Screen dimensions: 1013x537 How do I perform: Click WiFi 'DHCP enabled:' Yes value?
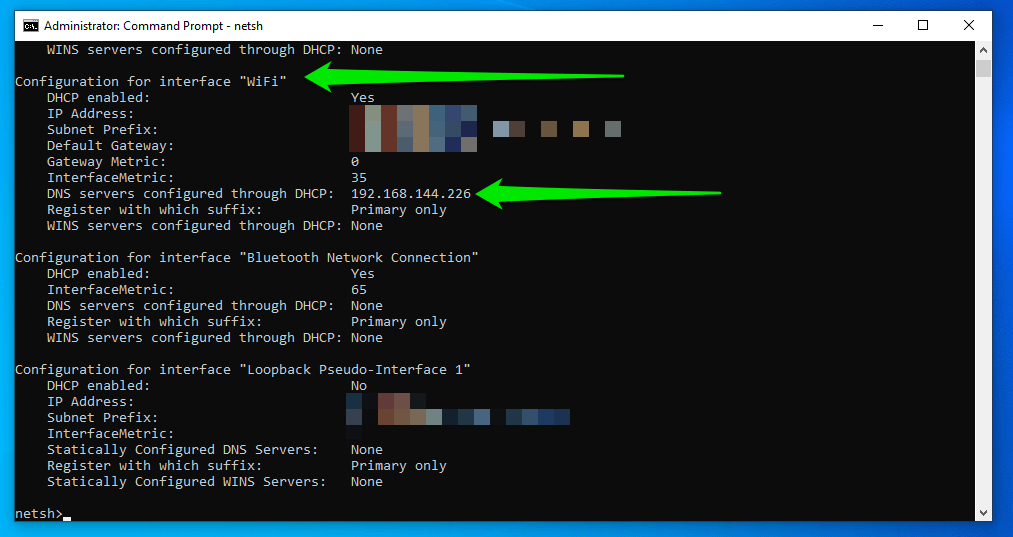[362, 98]
